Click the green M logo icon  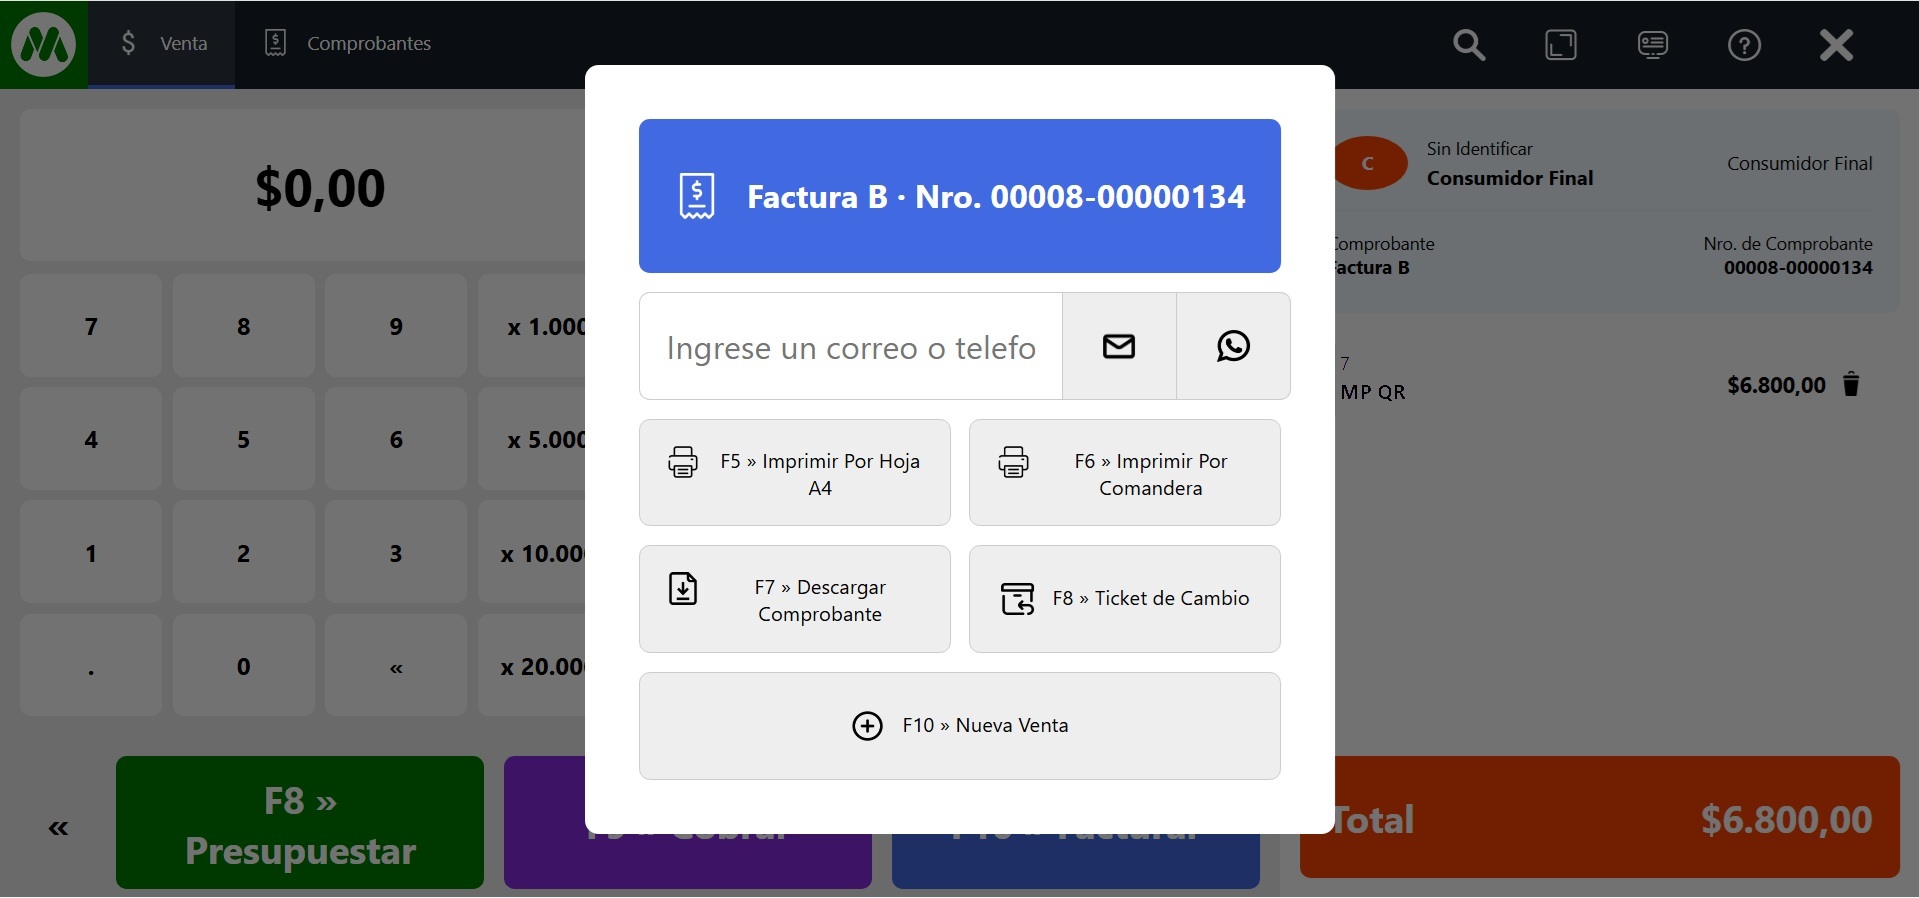pos(43,44)
